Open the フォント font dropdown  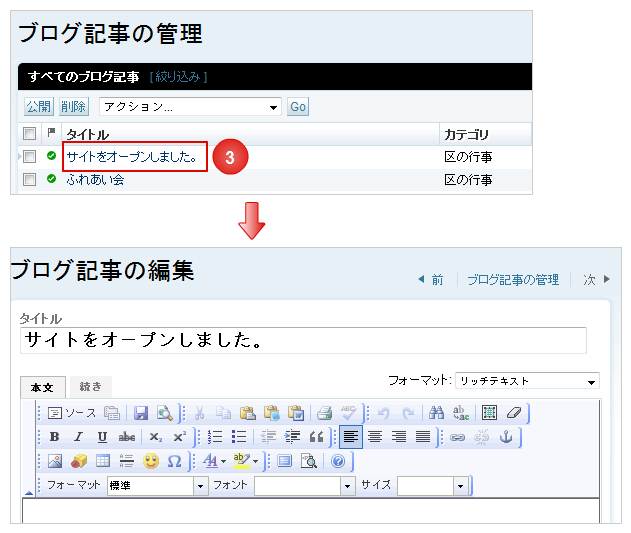305,486
